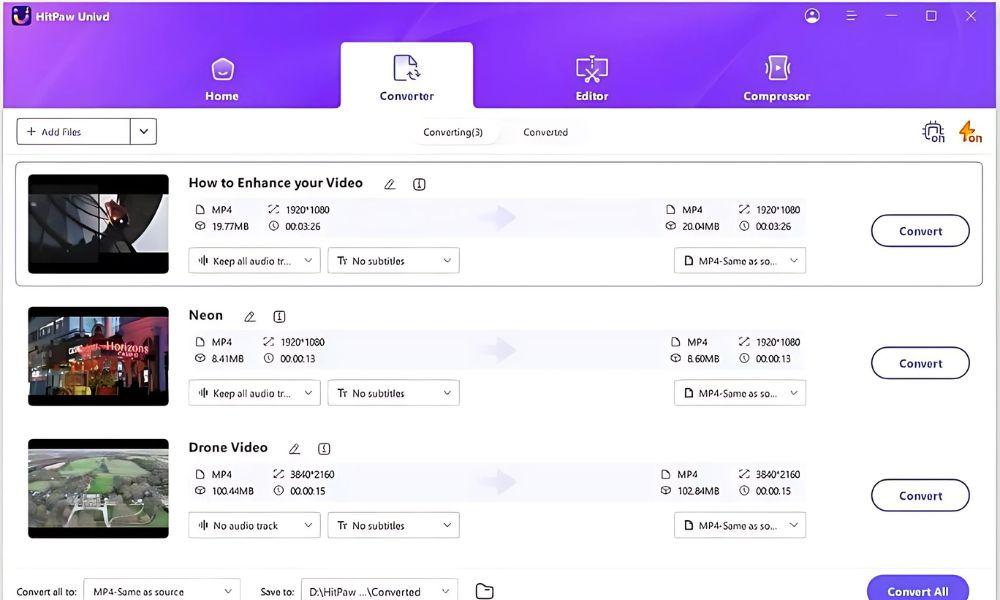The image size is (1000, 600).
Task: Toggle hardware acceleration chip icon
Action: coord(934,132)
